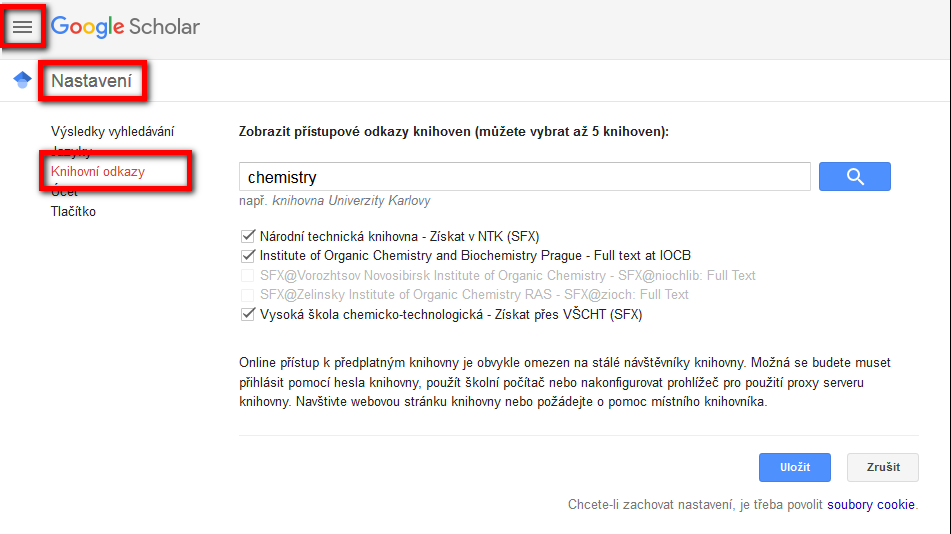The width and height of the screenshot is (951, 534).
Task: Click the blue magnifier search button
Action: pyautogui.click(x=855, y=177)
